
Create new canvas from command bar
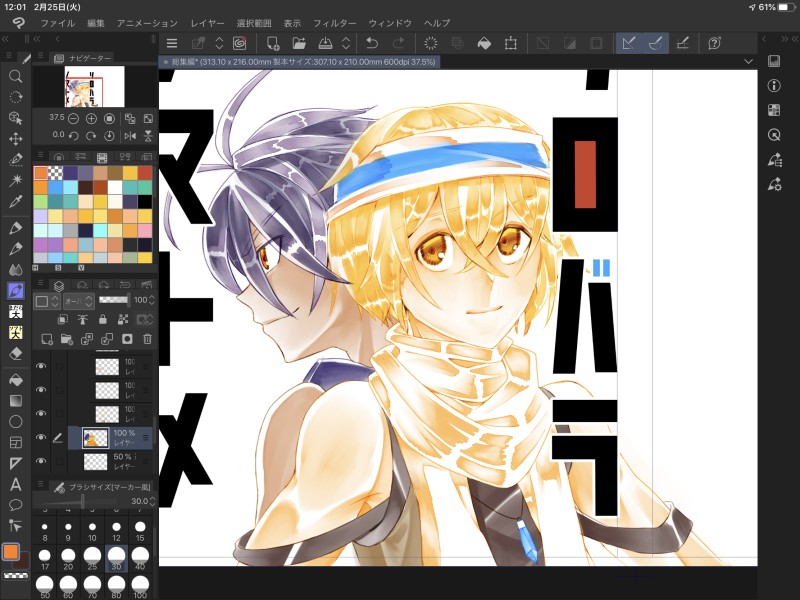pyautogui.click(x=273, y=43)
